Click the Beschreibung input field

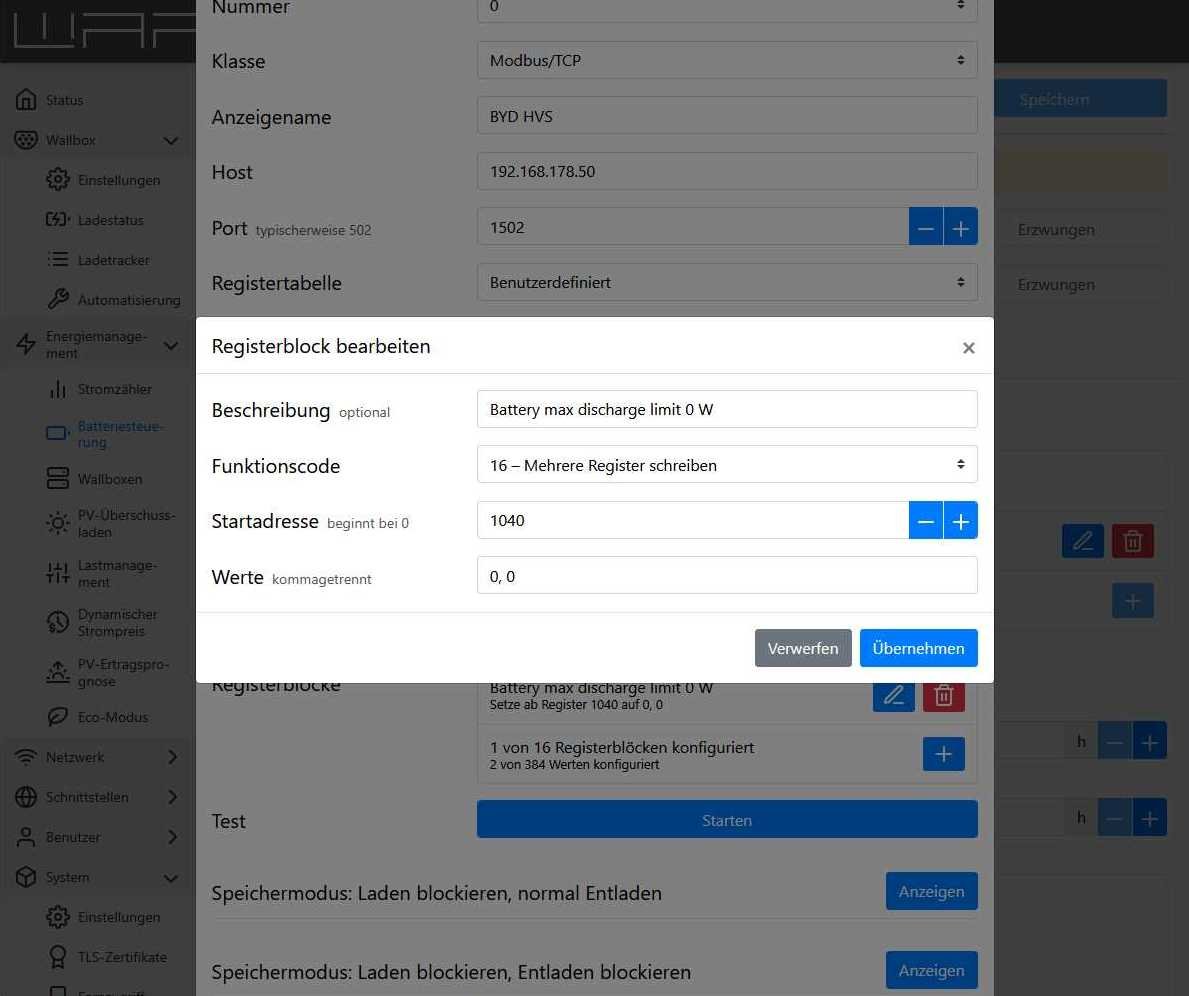[727, 409]
